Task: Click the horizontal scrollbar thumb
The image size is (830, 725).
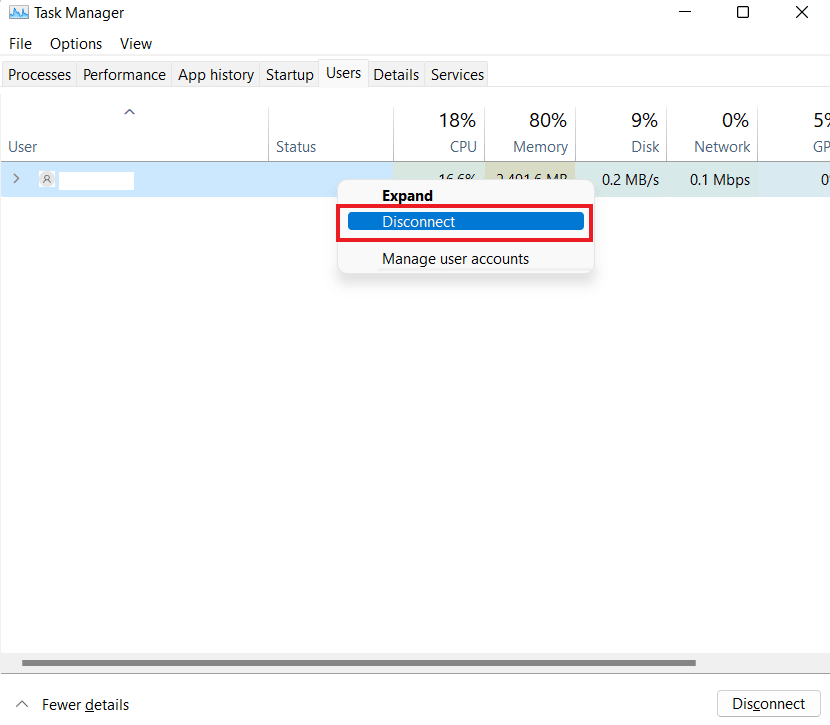Action: pyautogui.click(x=358, y=663)
